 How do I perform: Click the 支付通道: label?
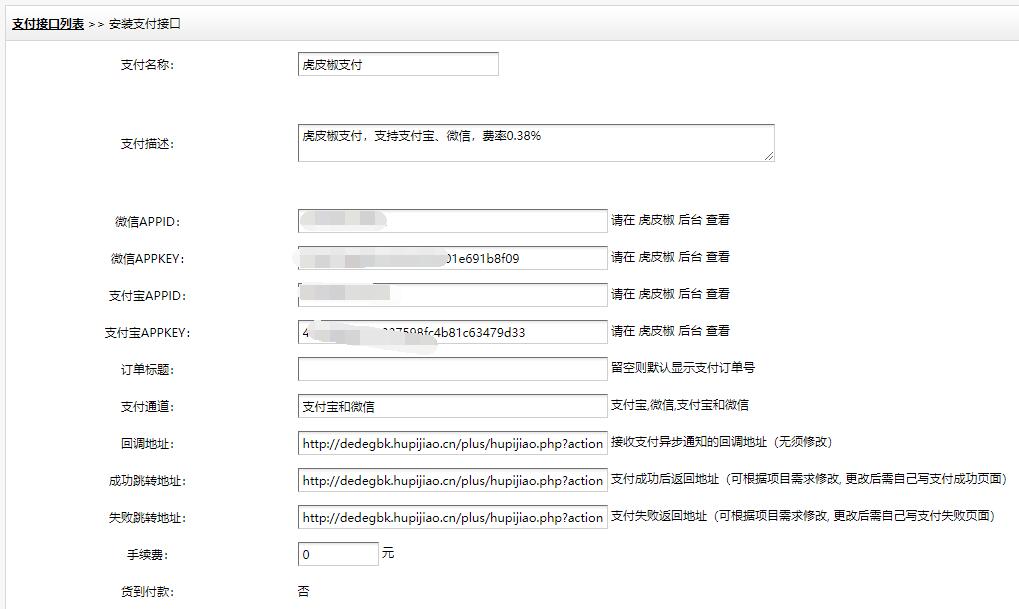[x=148, y=407]
